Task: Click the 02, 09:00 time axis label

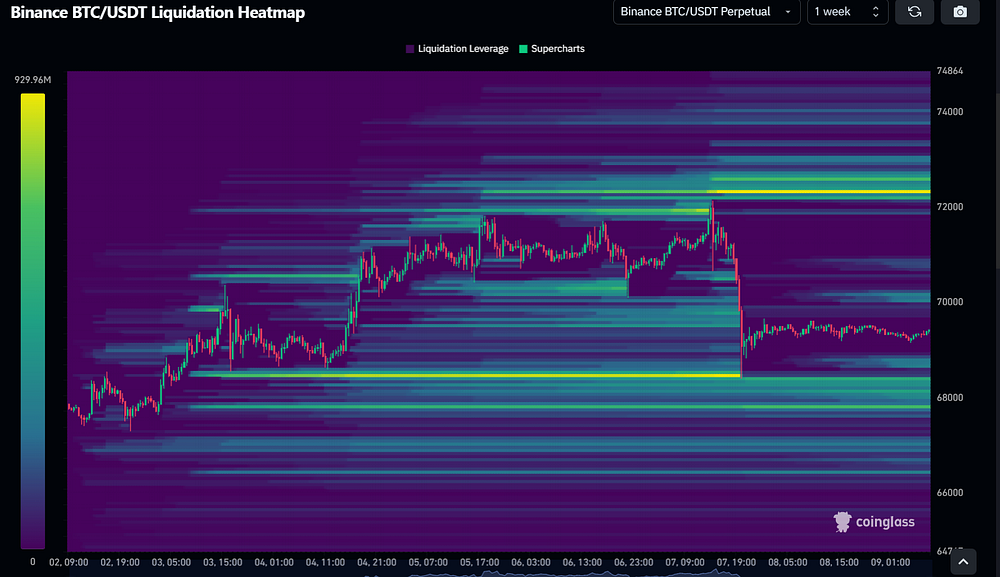Action: 68,562
